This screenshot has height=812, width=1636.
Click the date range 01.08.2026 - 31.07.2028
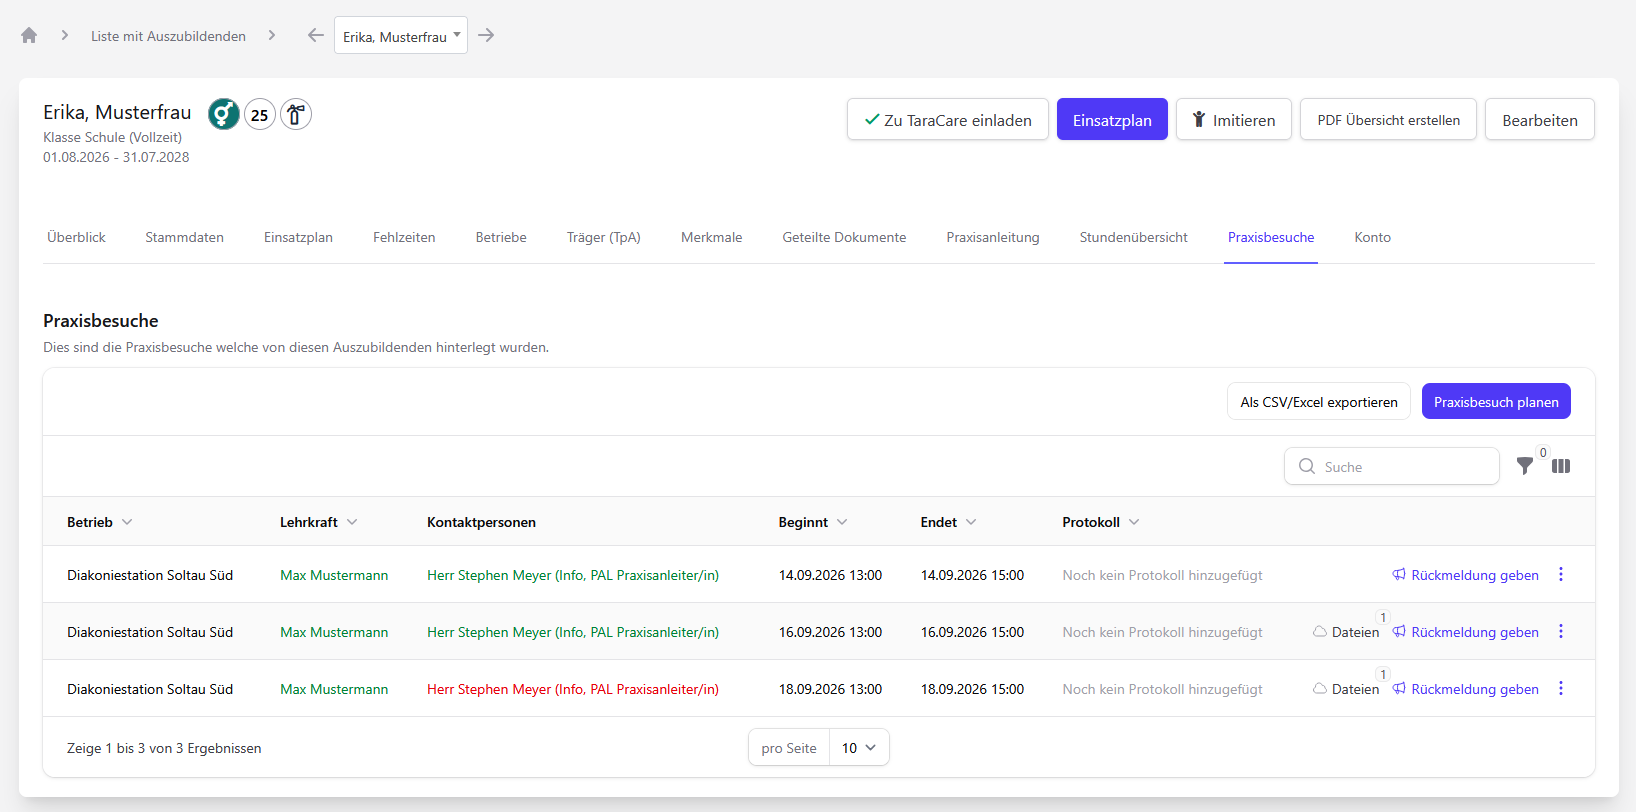(116, 157)
